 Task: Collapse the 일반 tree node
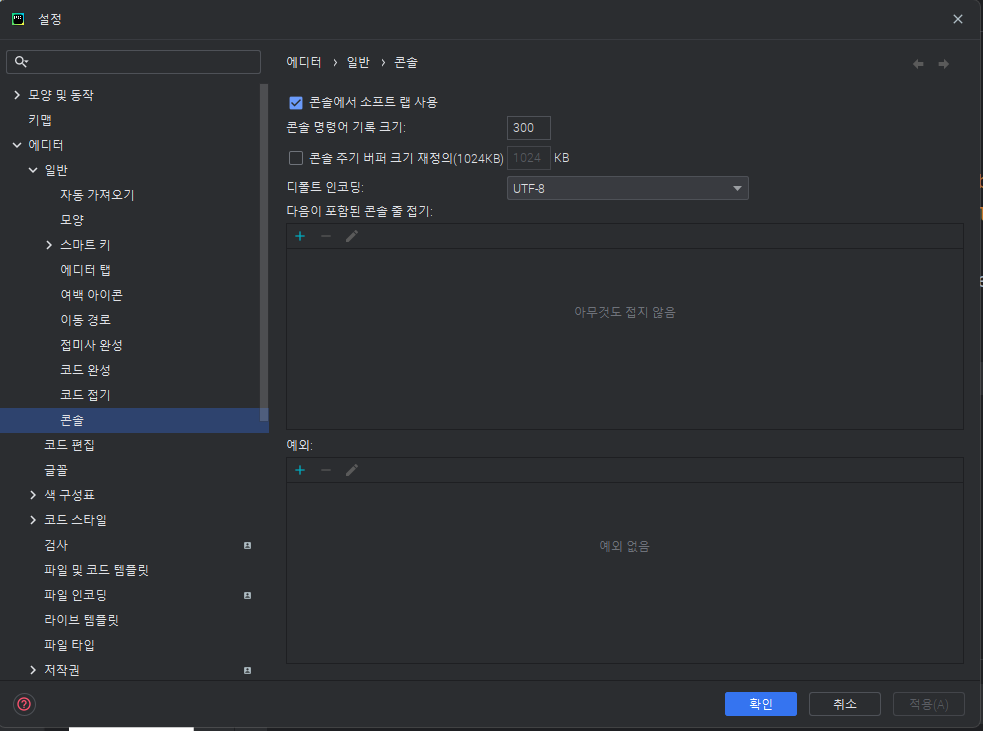tap(33, 170)
